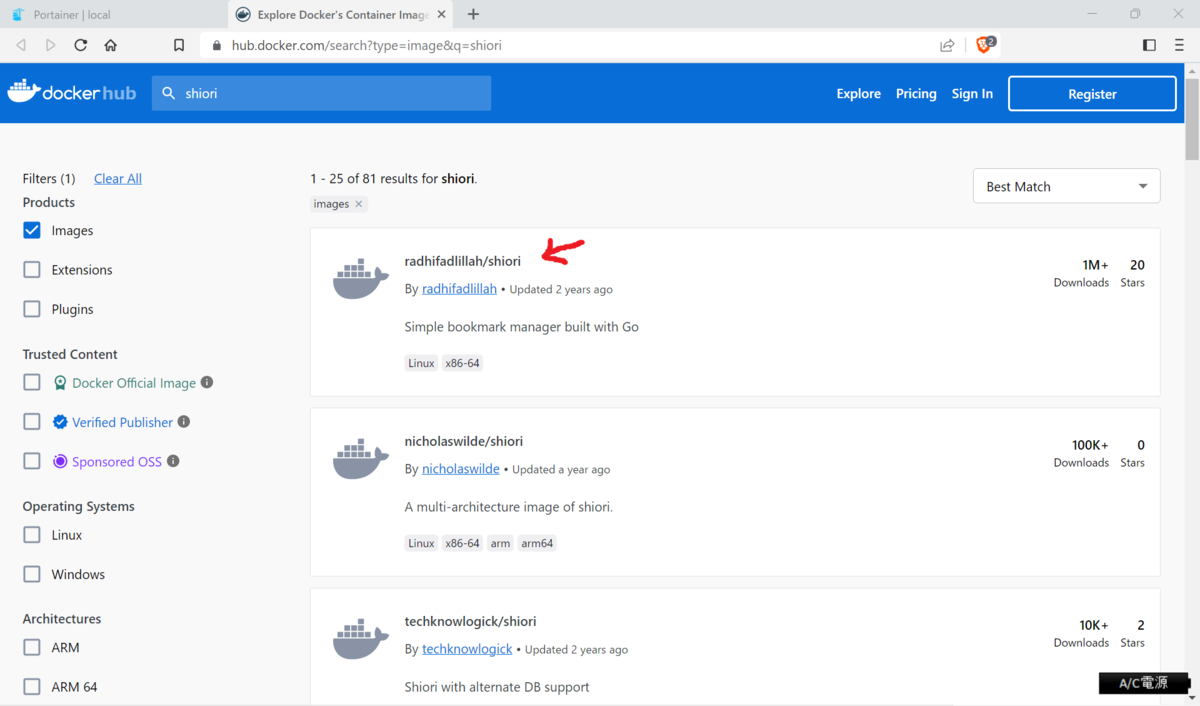Open the nicholaswilde publisher link
Screen dimensions: 1200x706
(x=461, y=469)
